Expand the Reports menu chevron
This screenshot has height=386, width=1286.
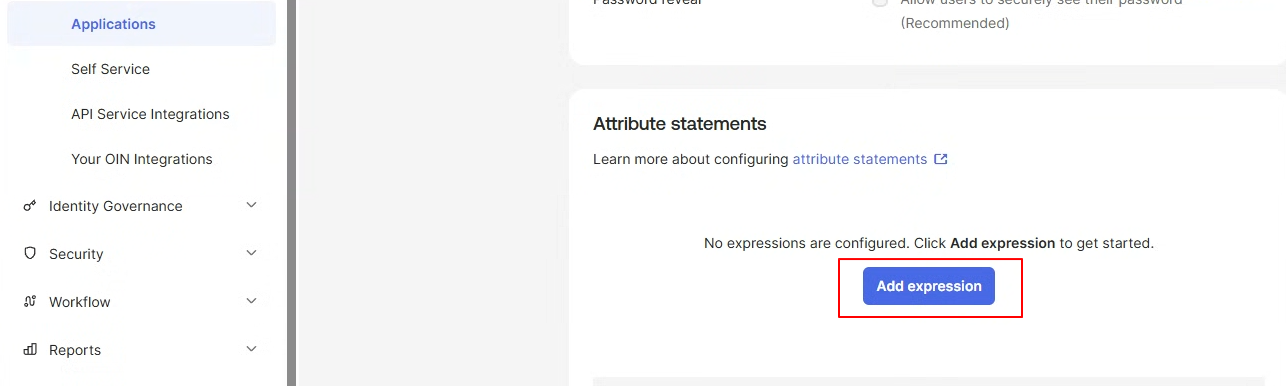coord(251,349)
